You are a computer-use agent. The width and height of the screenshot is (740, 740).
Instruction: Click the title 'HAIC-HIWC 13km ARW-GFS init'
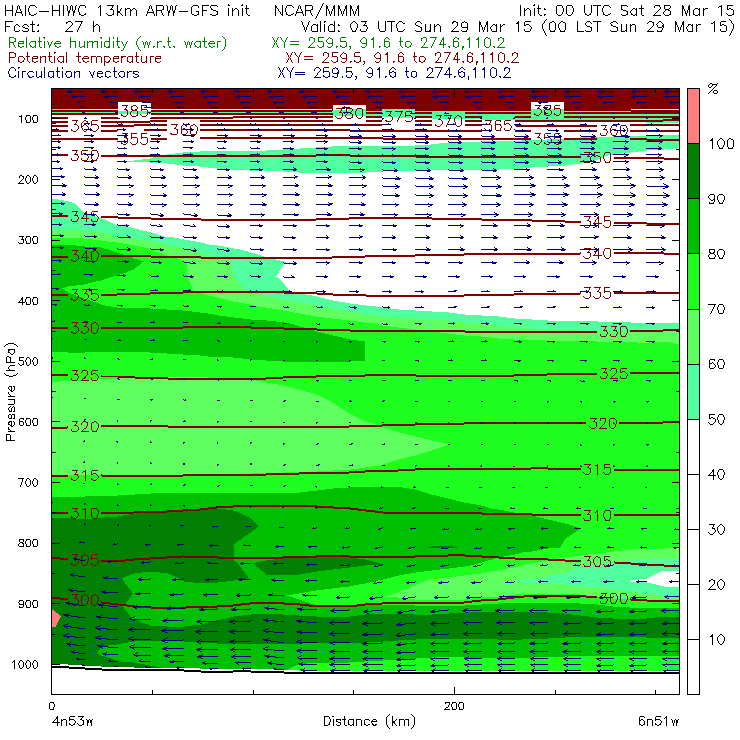point(127,11)
